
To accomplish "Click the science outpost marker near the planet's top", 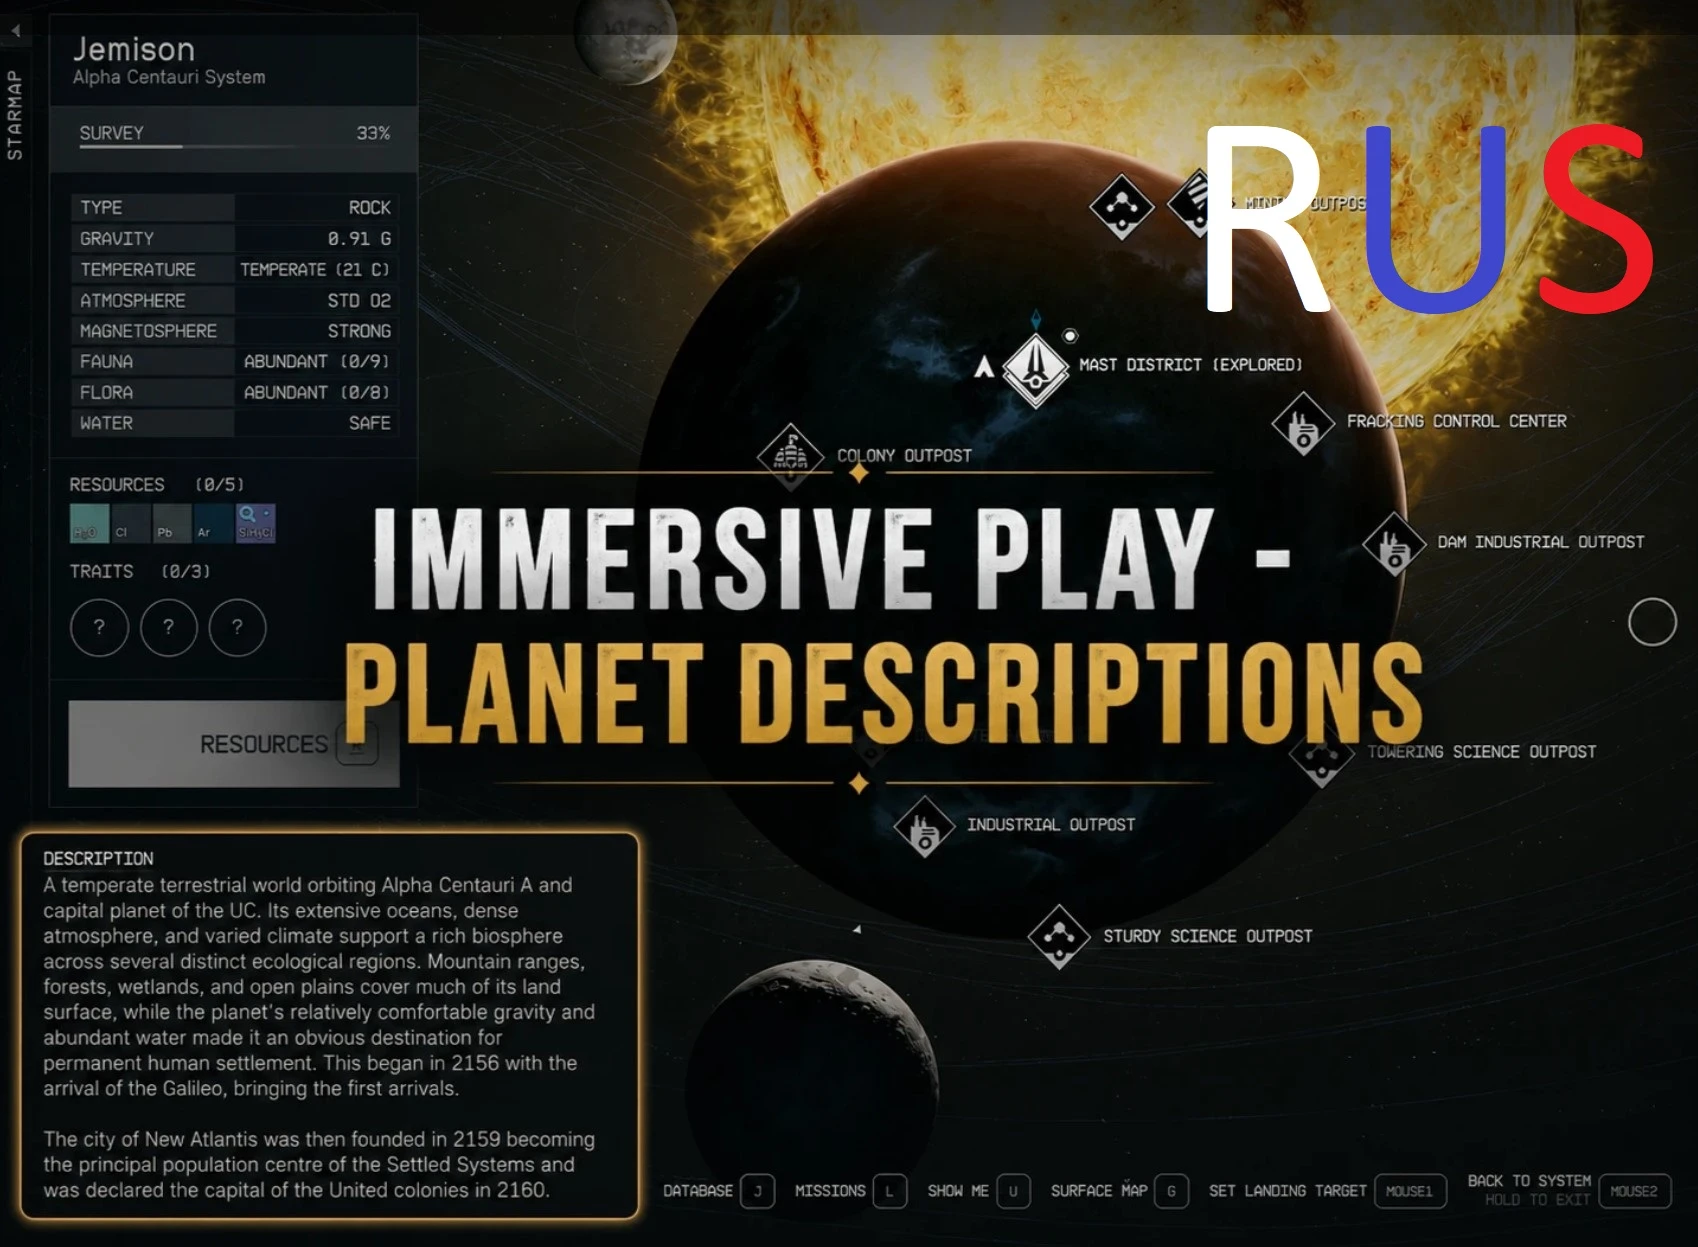I will (x=1121, y=207).
